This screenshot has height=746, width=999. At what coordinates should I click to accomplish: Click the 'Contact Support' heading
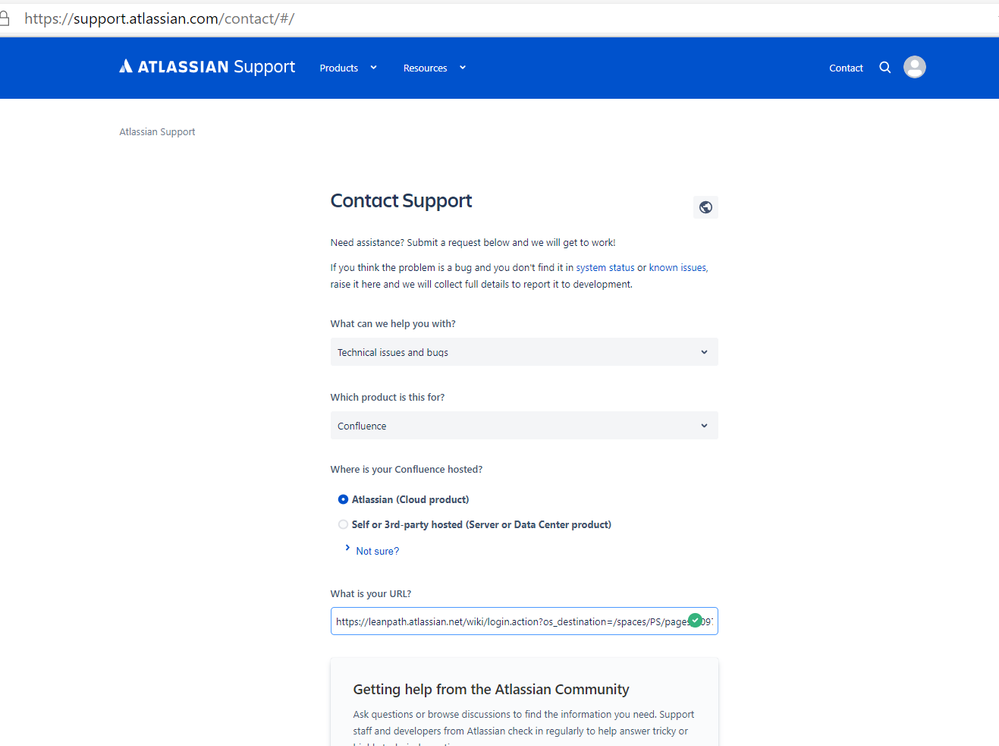click(401, 201)
